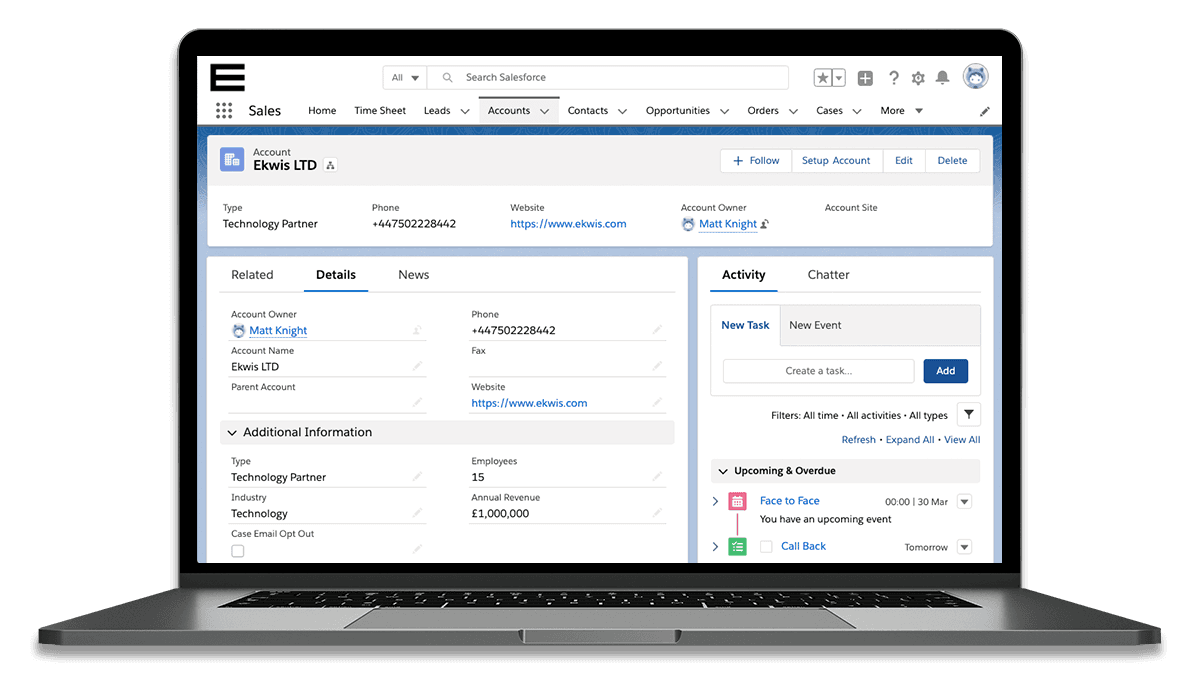Open the notifications bell icon
The height and width of the screenshot is (694, 1200).
click(x=942, y=78)
